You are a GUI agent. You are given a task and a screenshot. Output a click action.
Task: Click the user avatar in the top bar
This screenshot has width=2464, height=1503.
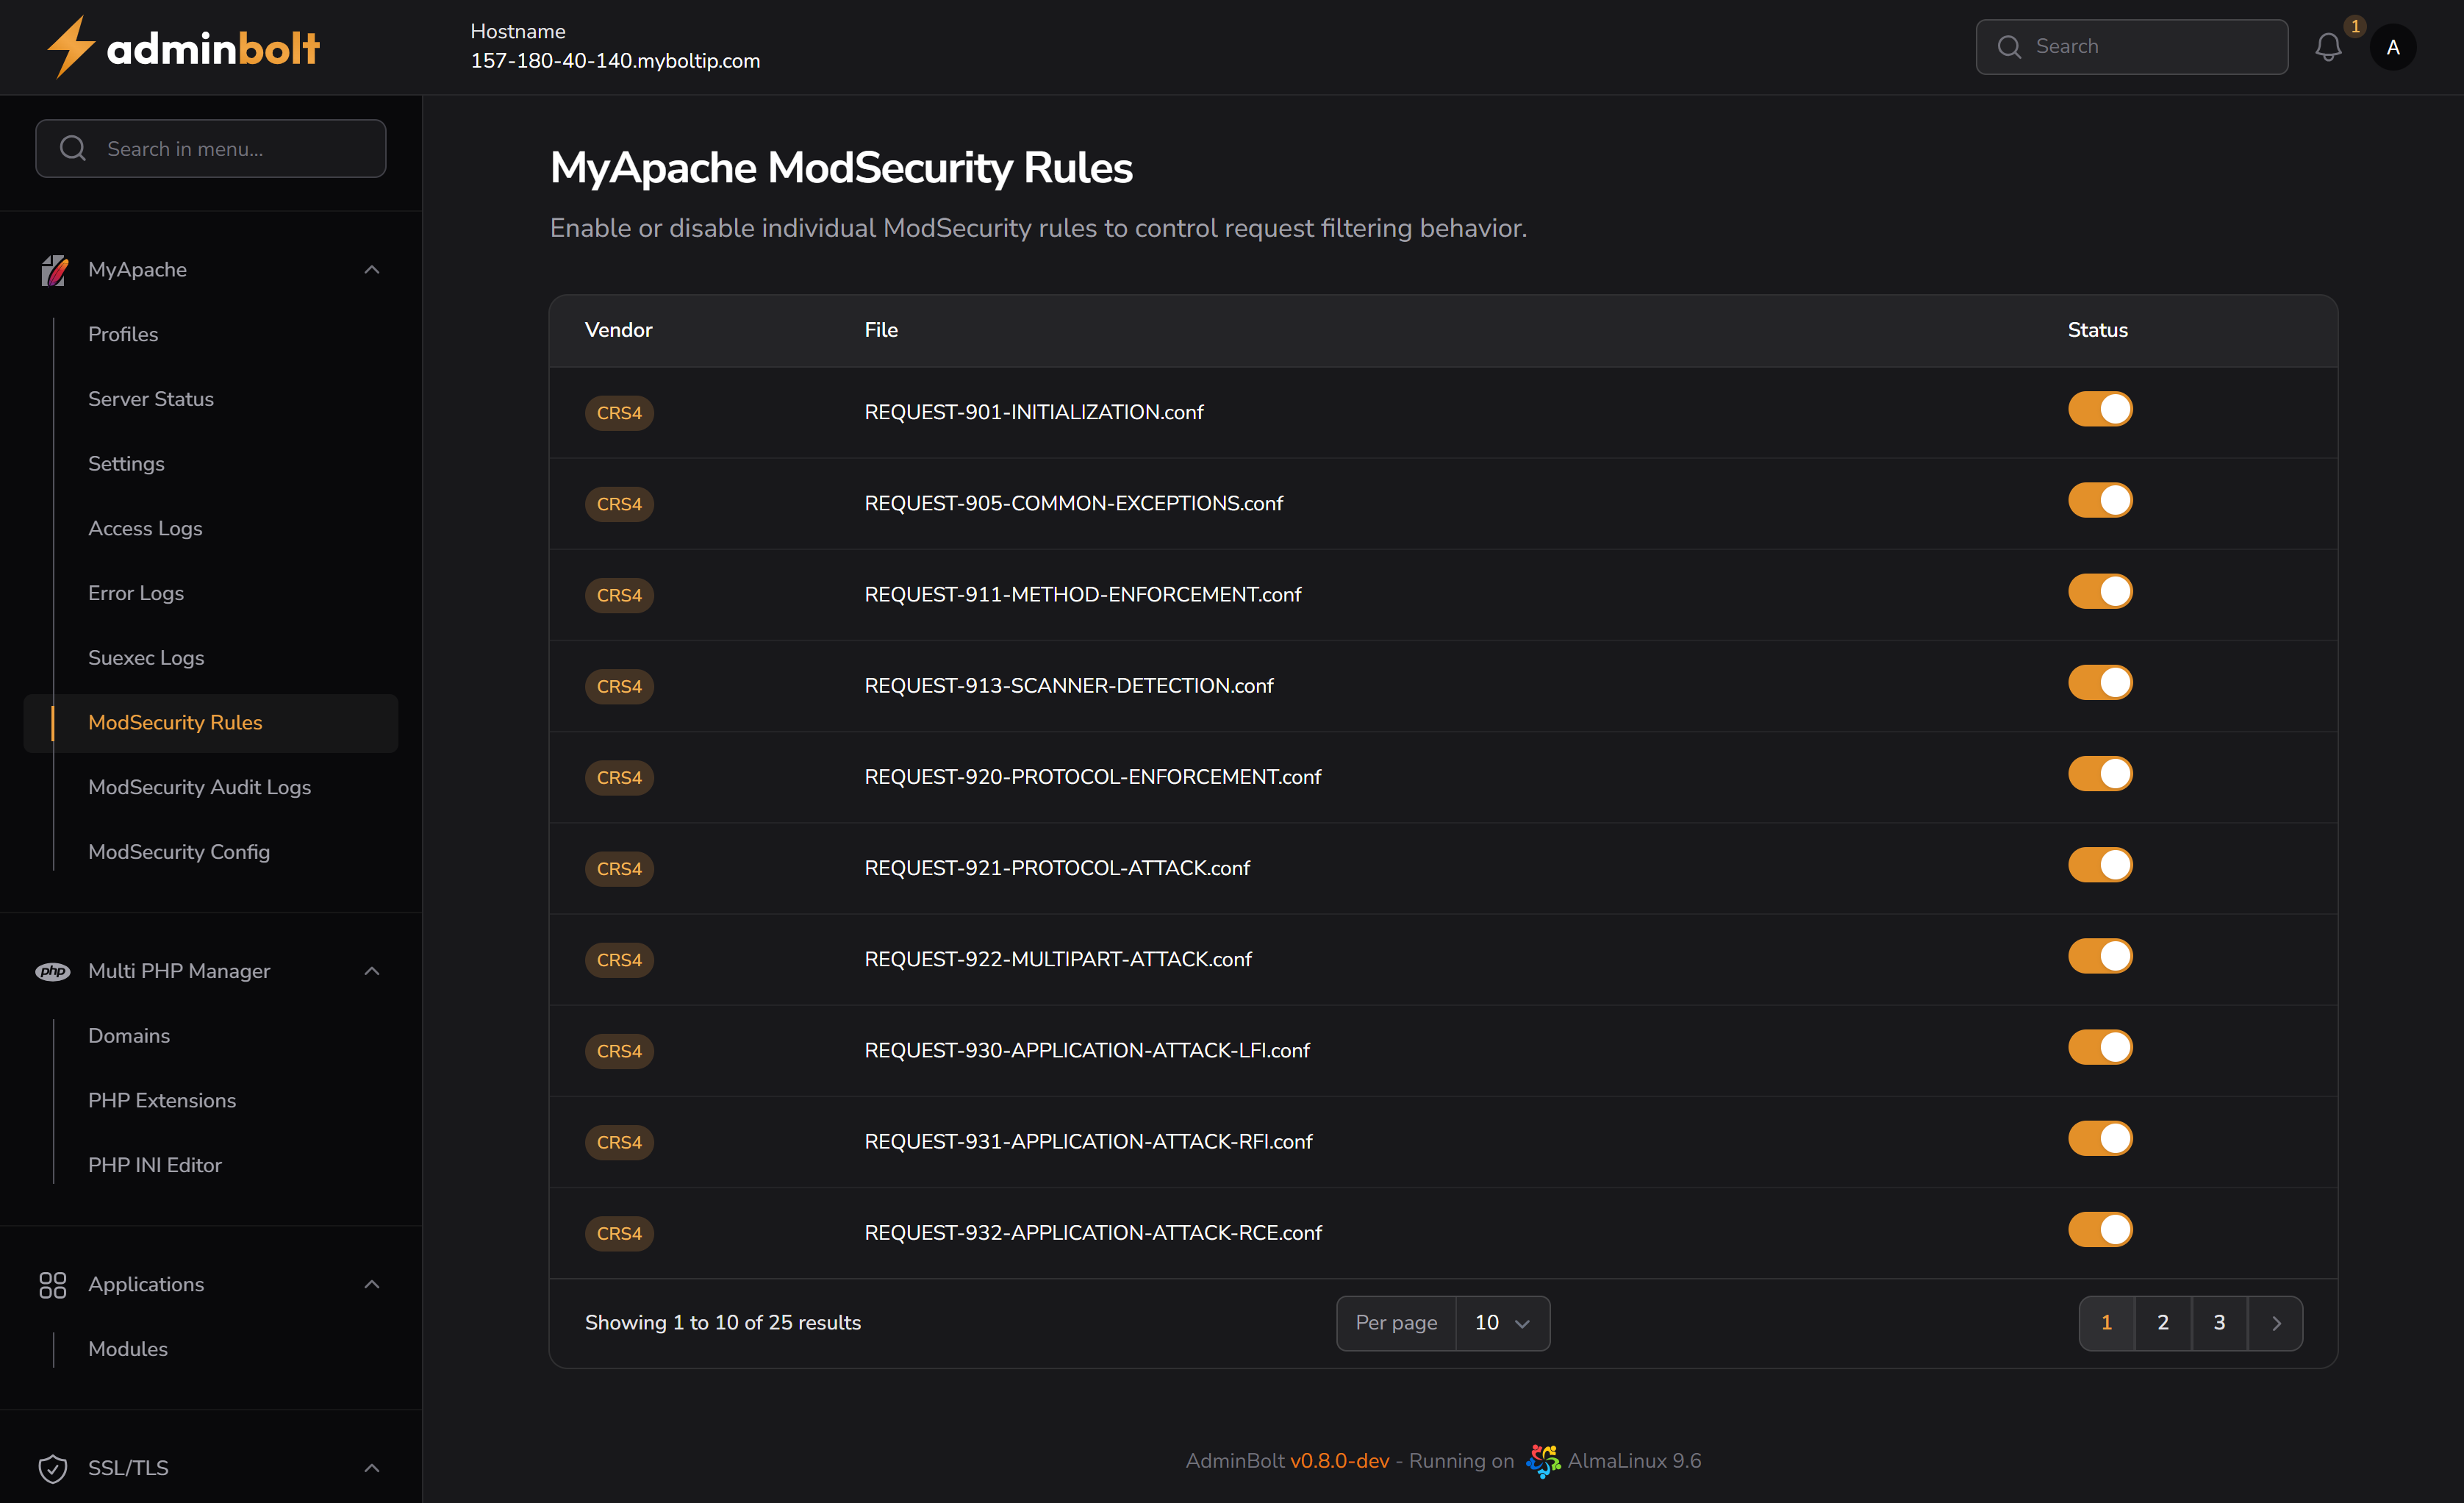2393,46
